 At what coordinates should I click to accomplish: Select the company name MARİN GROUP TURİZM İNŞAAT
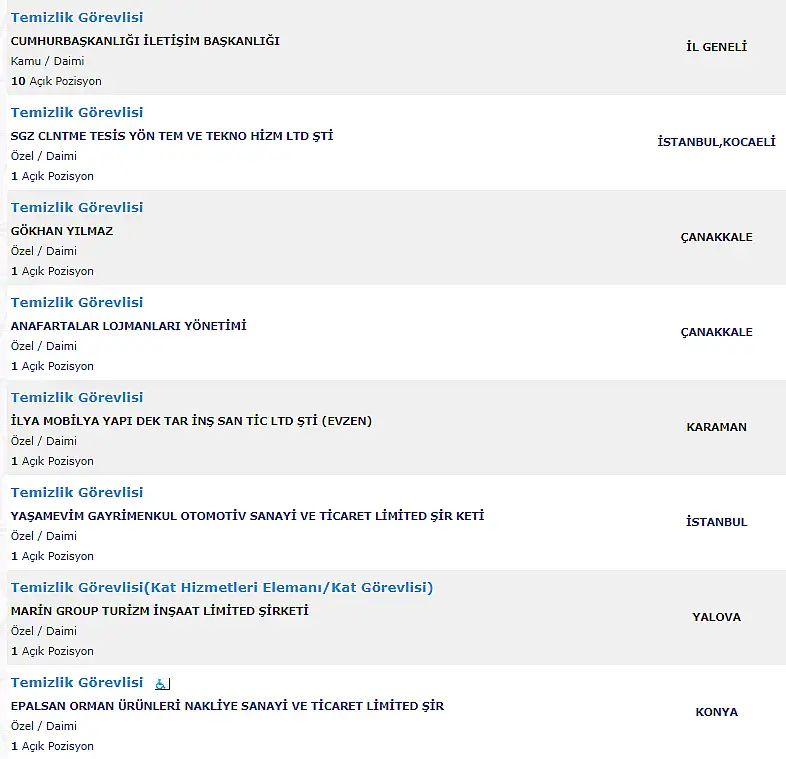pyautogui.click(x=159, y=611)
